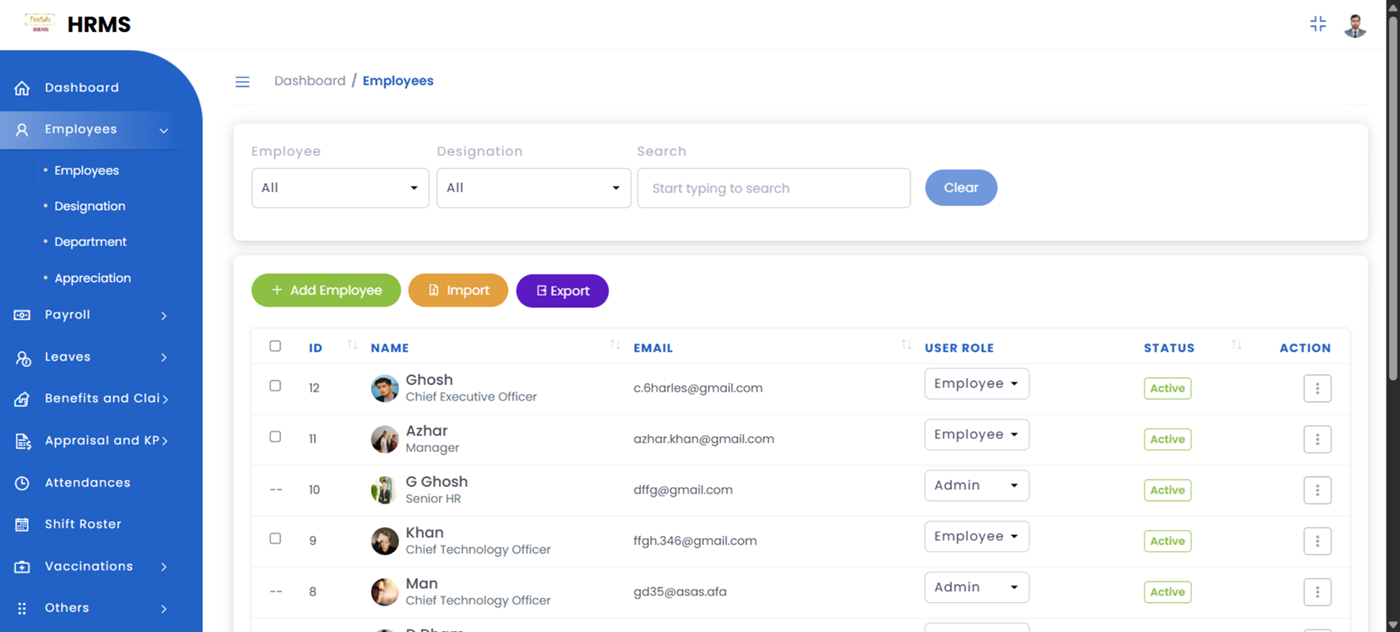Open the Employee filter dropdown
1400x632 pixels.
(x=340, y=188)
